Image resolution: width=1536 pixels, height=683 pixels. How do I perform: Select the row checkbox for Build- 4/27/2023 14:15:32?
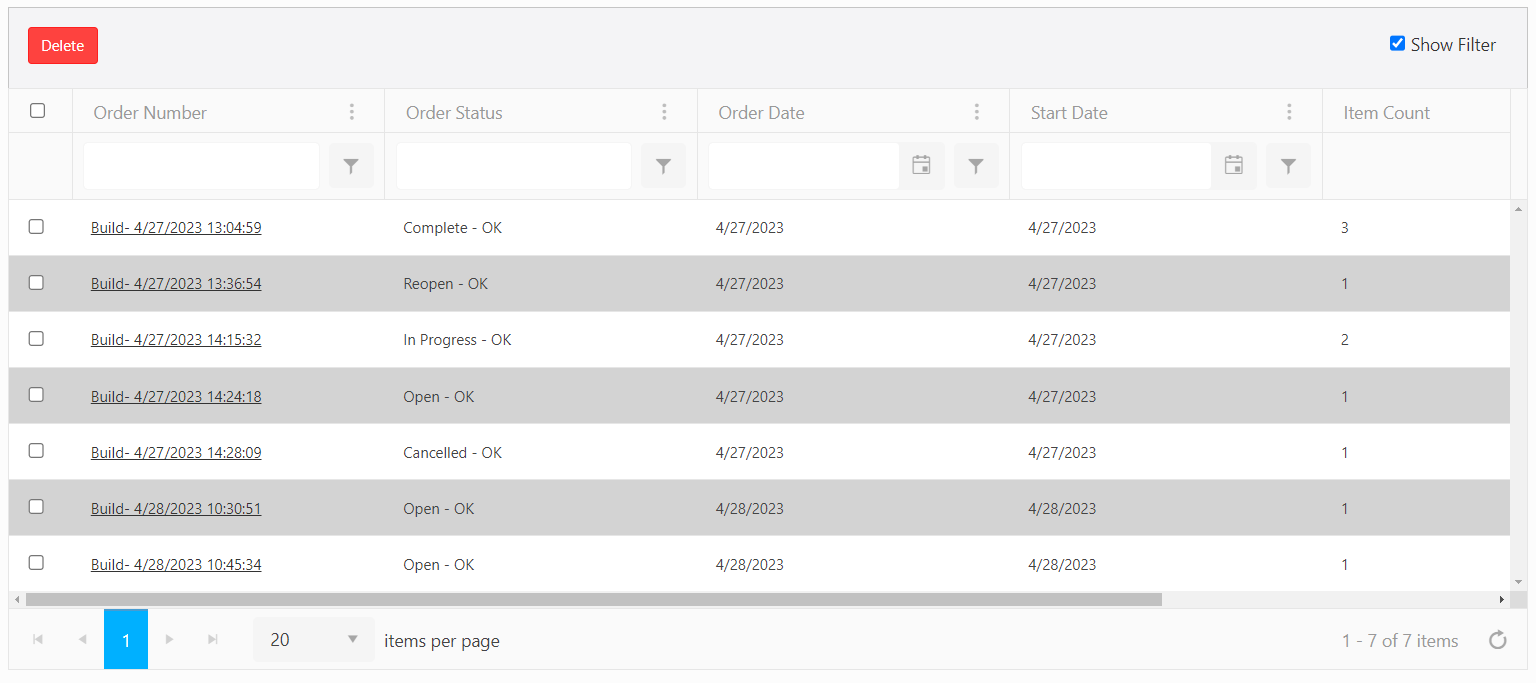tap(36, 339)
